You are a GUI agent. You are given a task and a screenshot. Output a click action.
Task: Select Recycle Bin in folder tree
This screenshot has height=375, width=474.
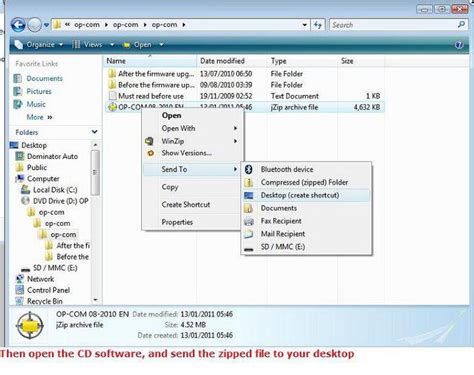tap(39, 301)
